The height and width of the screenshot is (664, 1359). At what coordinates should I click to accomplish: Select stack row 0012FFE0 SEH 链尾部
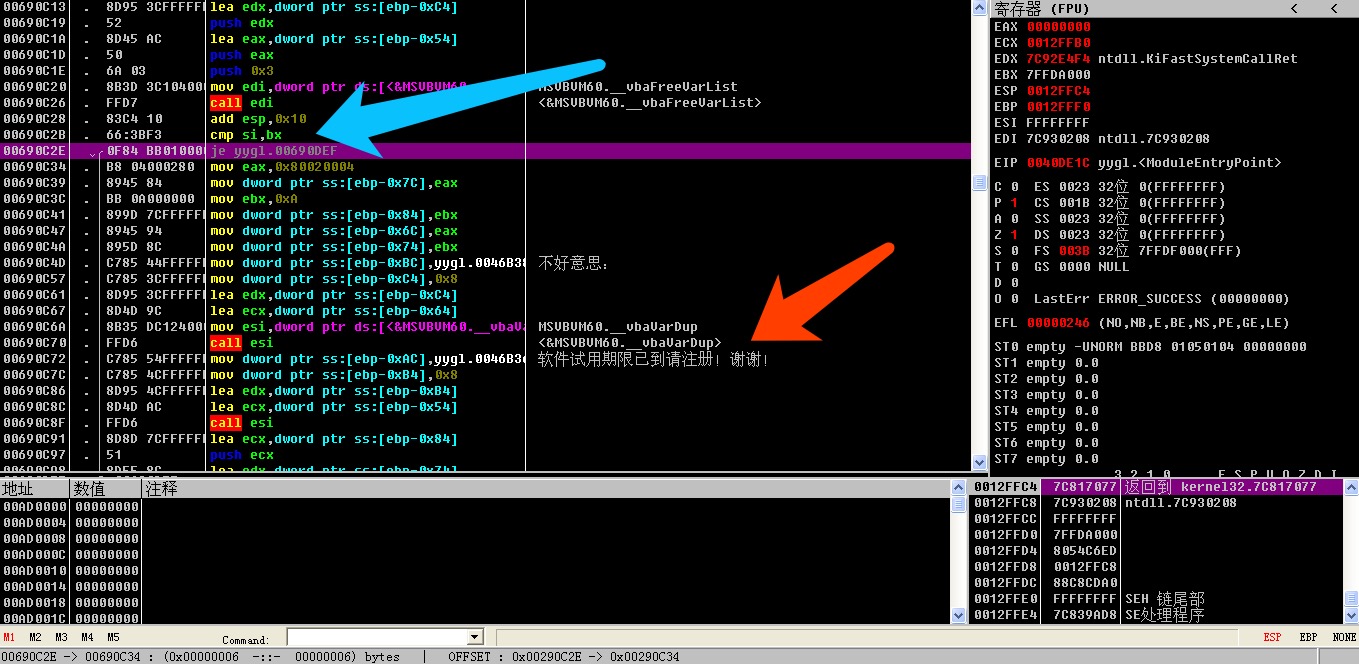pyautogui.click(x=1158, y=599)
